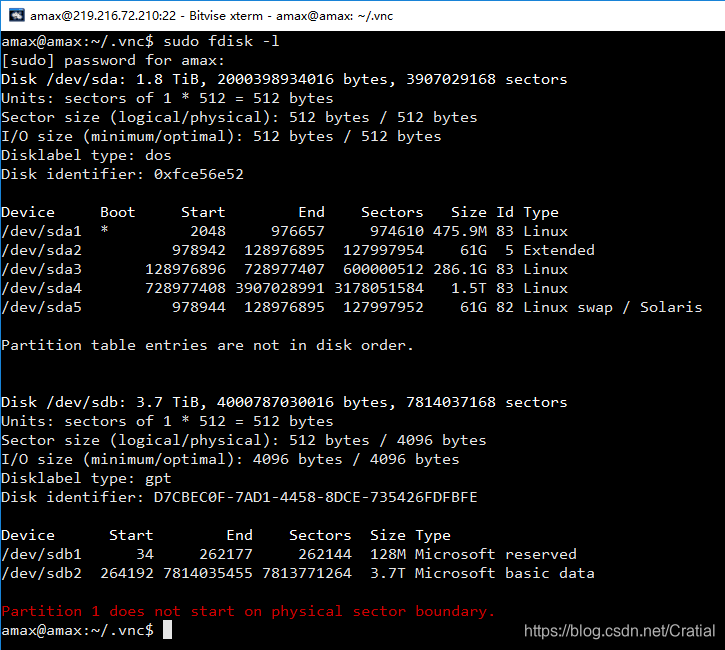Click the '/dev/sda2' device entry
Screen dimensions: 725x650
click(x=42, y=250)
